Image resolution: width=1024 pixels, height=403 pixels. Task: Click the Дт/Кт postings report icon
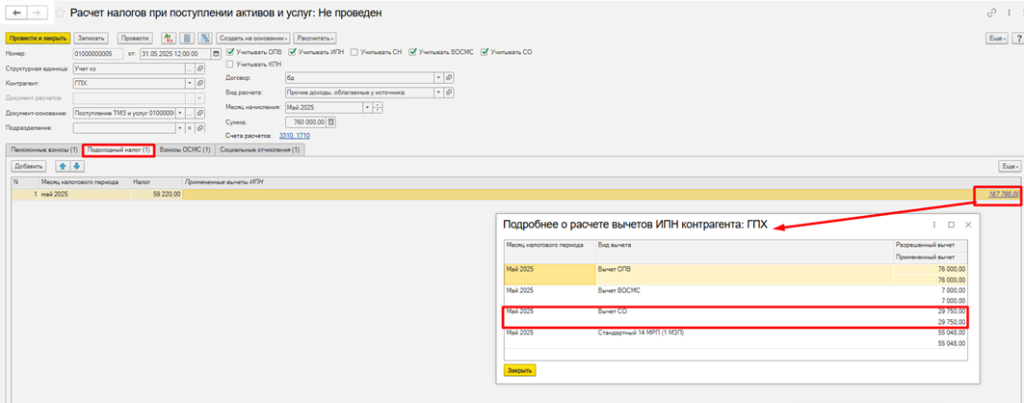pos(168,37)
